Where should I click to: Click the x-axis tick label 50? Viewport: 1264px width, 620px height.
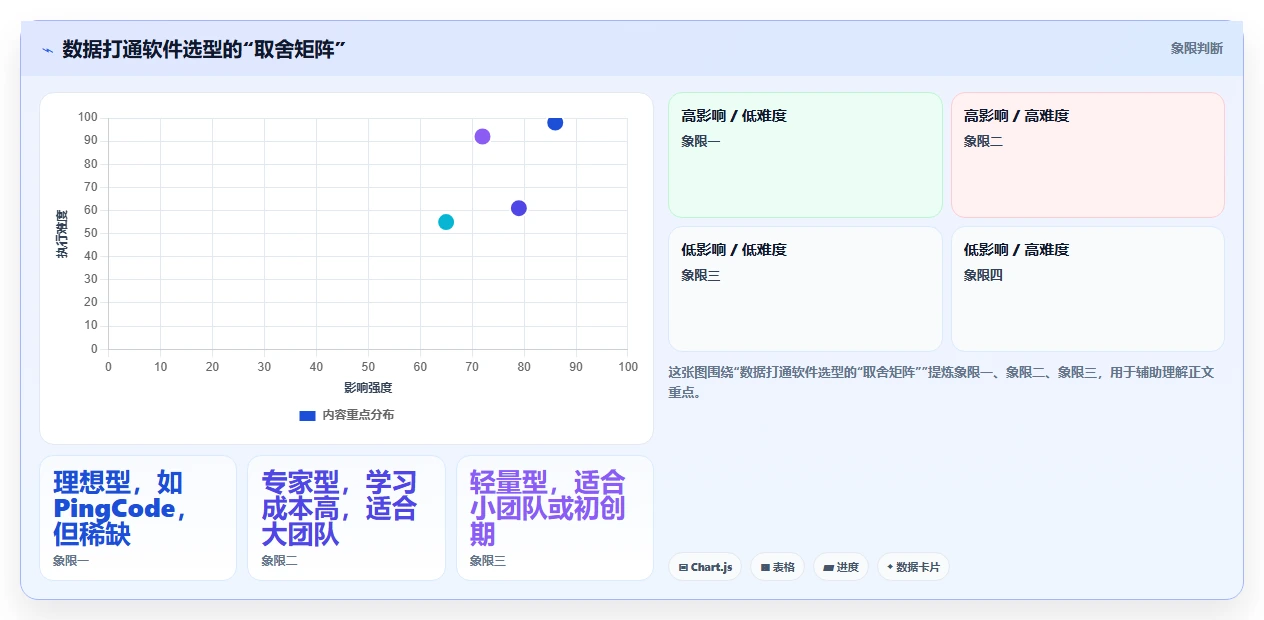click(368, 367)
